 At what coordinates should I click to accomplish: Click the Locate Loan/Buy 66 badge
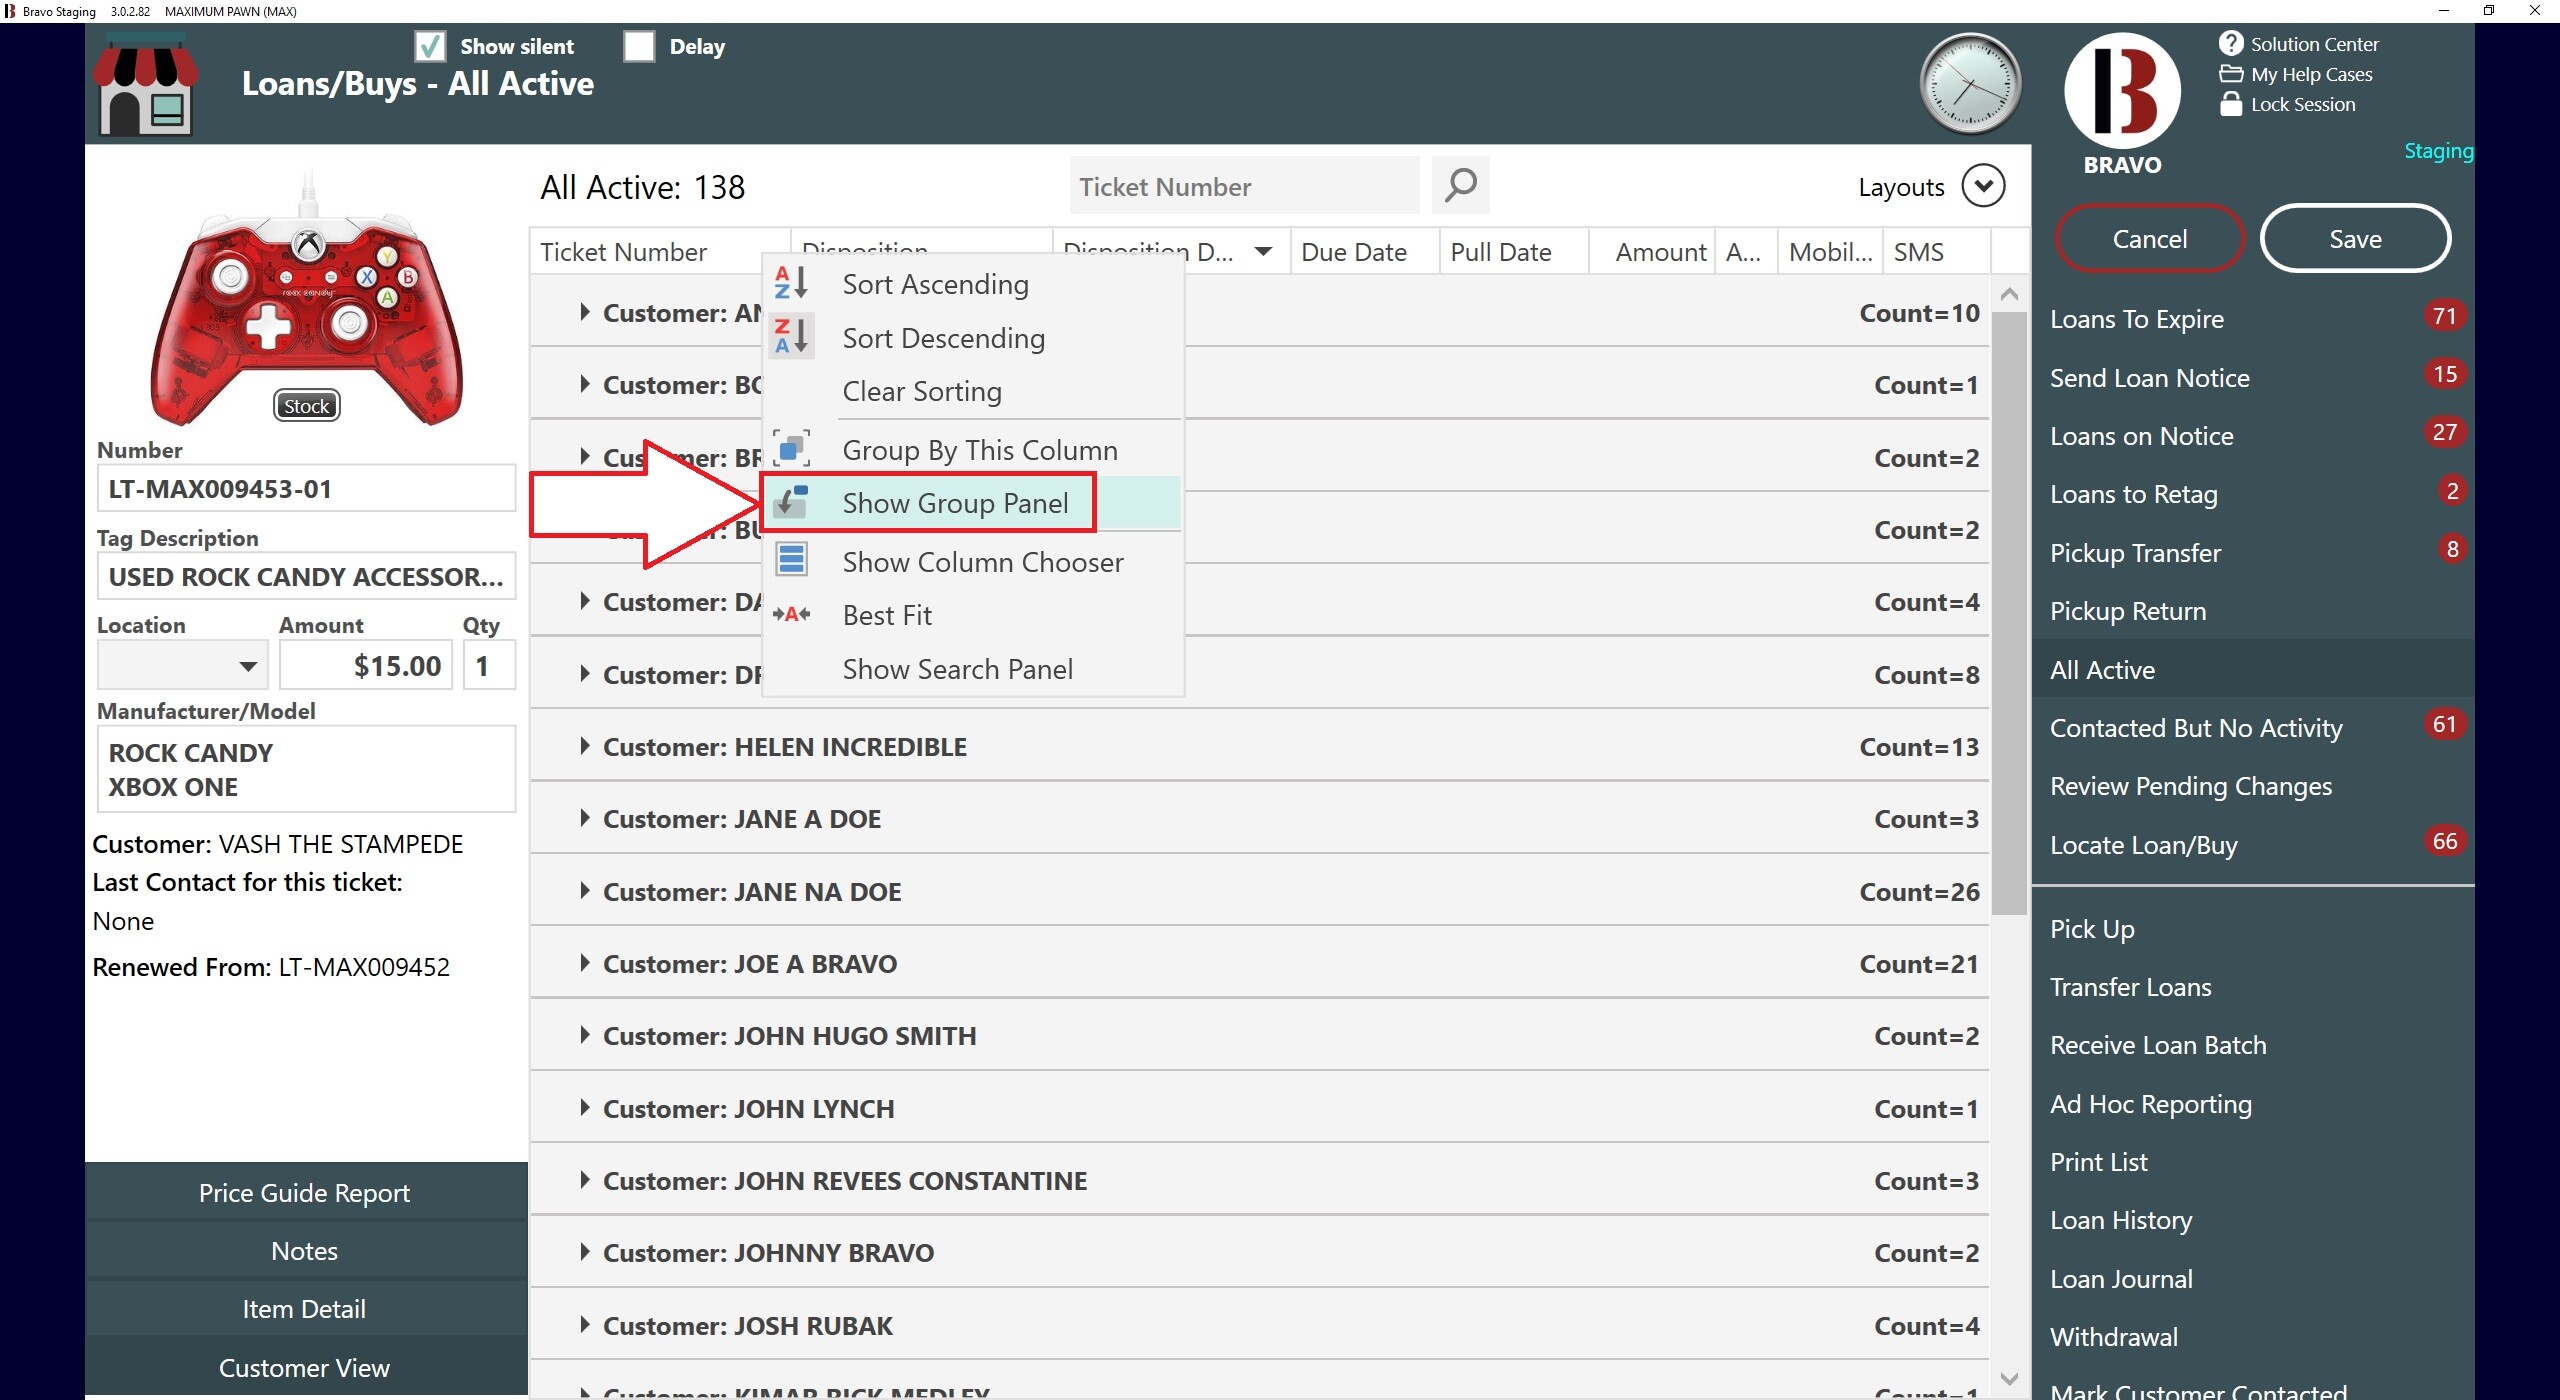[x=2444, y=841]
